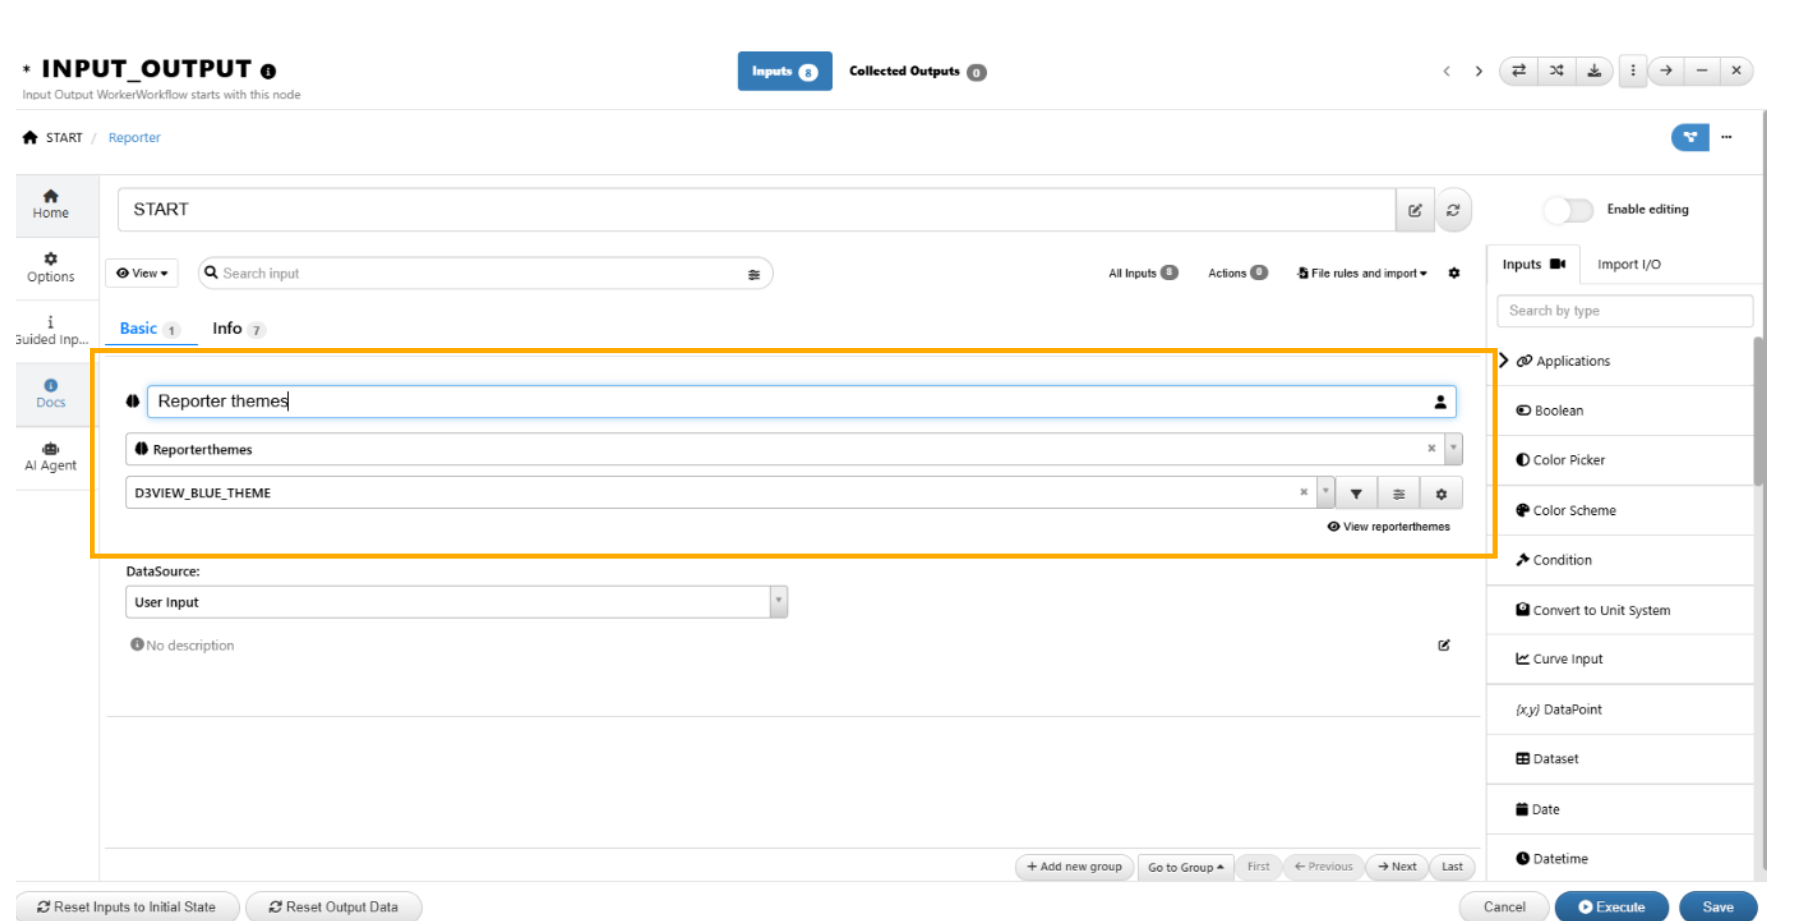Click the blue workflow diagram icon

pyautogui.click(x=1689, y=138)
